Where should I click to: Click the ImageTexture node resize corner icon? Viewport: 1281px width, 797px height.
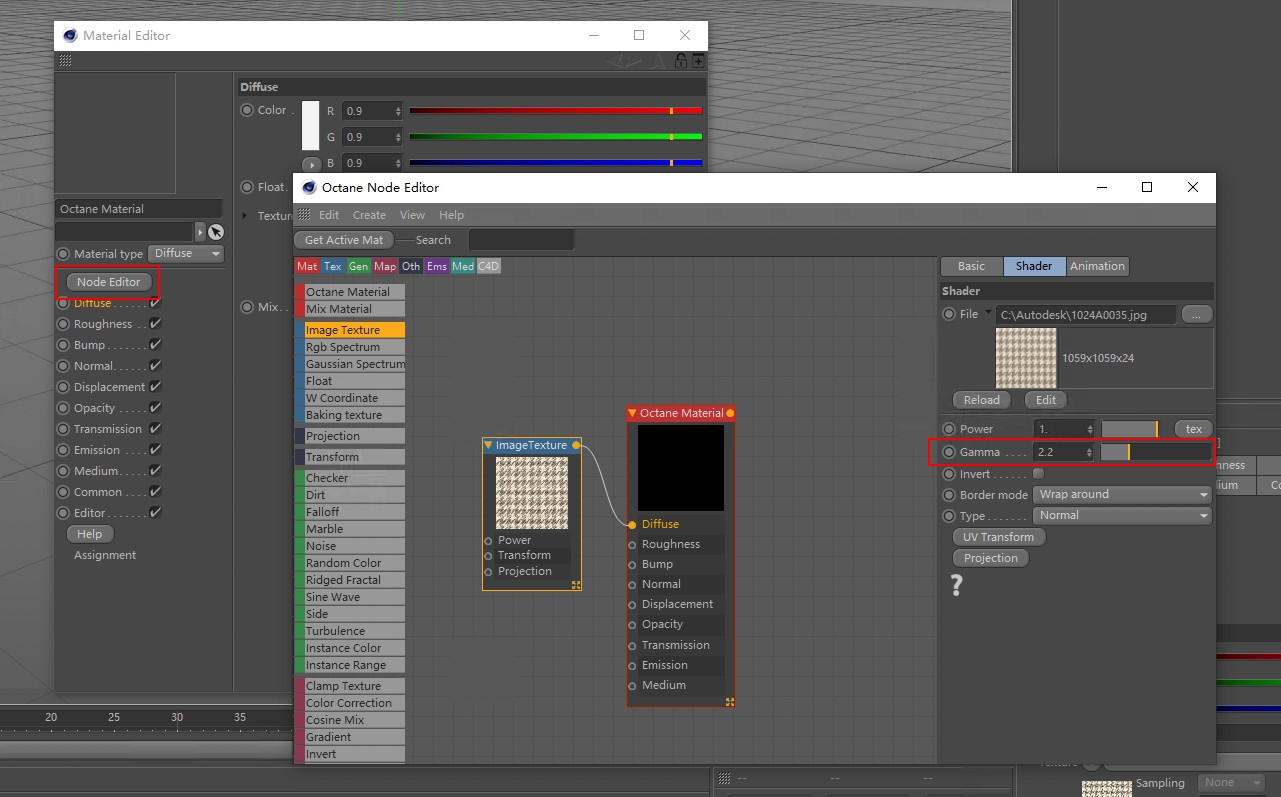tap(576, 585)
